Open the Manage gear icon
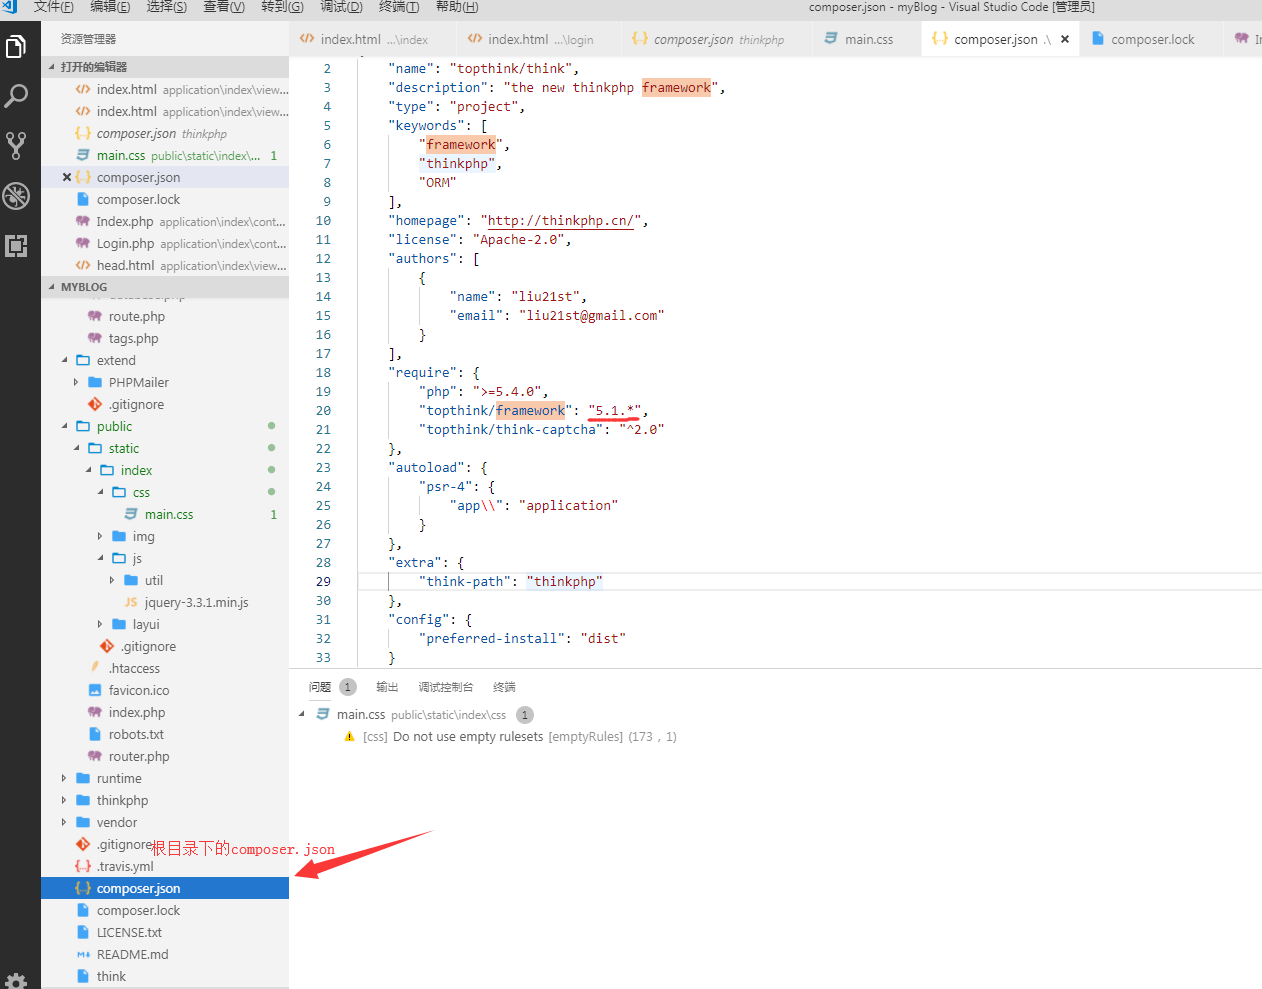Viewport: 1262px width, 989px height. tap(16, 980)
